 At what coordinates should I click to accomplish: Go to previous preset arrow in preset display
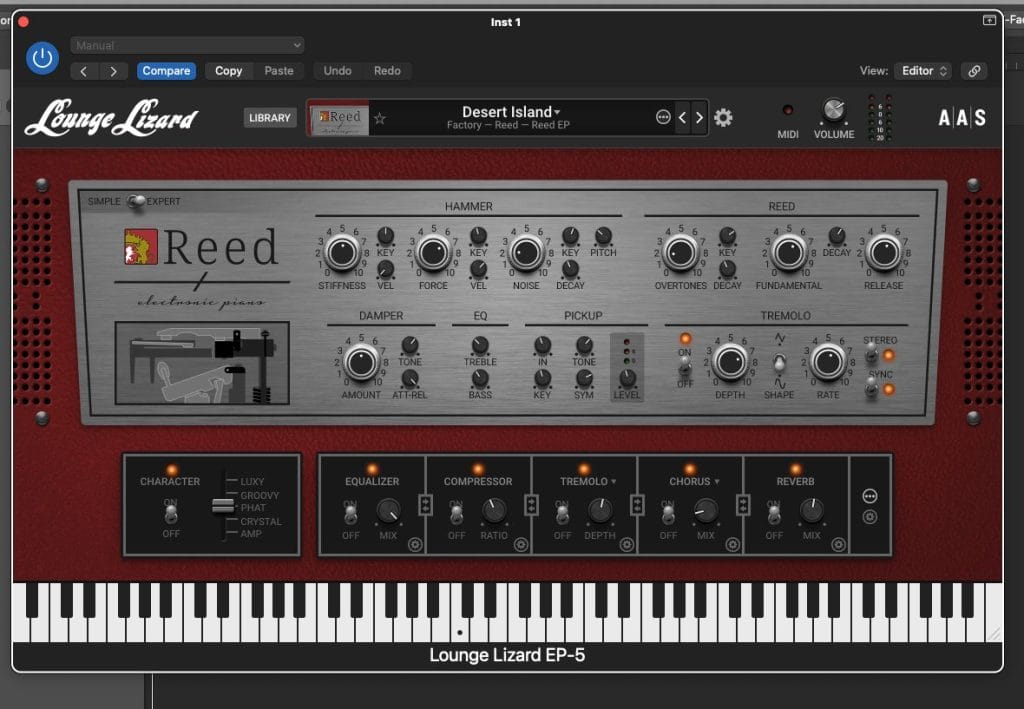pyautogui.click(x=682, y=118)
